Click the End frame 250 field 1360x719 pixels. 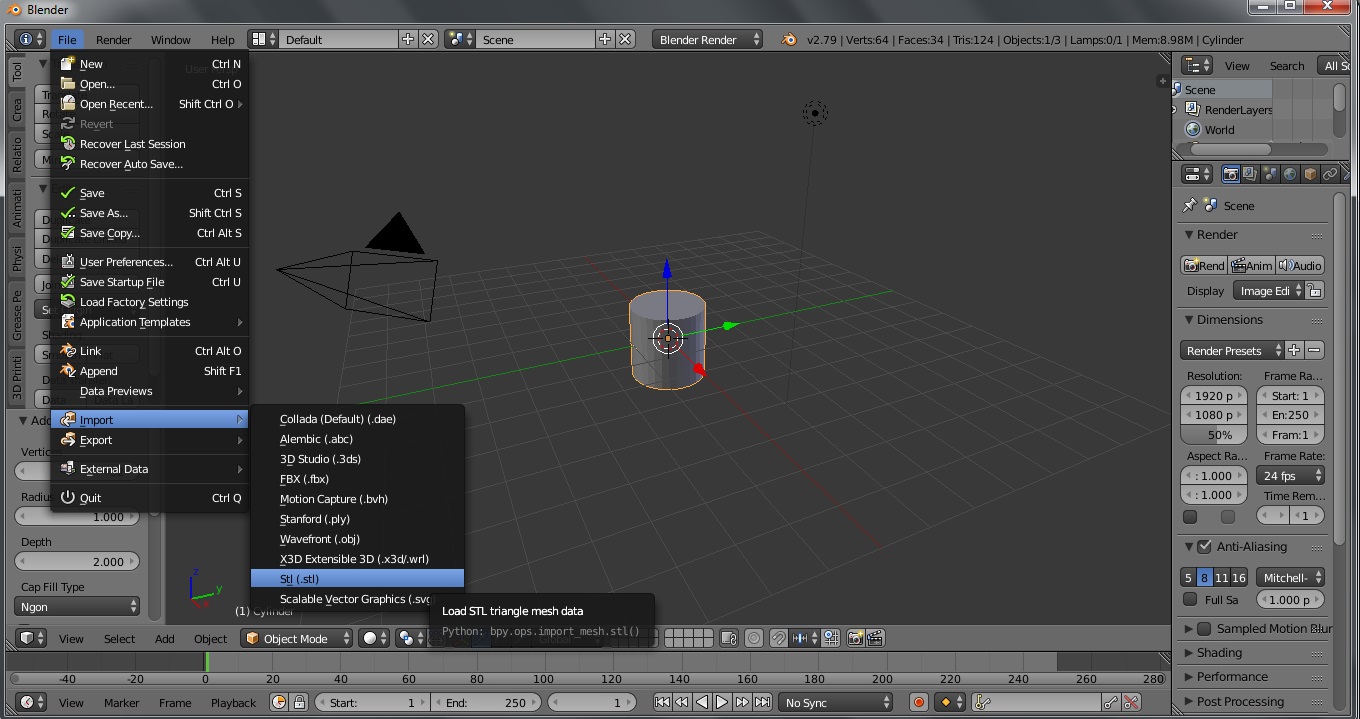coord(486,702)
